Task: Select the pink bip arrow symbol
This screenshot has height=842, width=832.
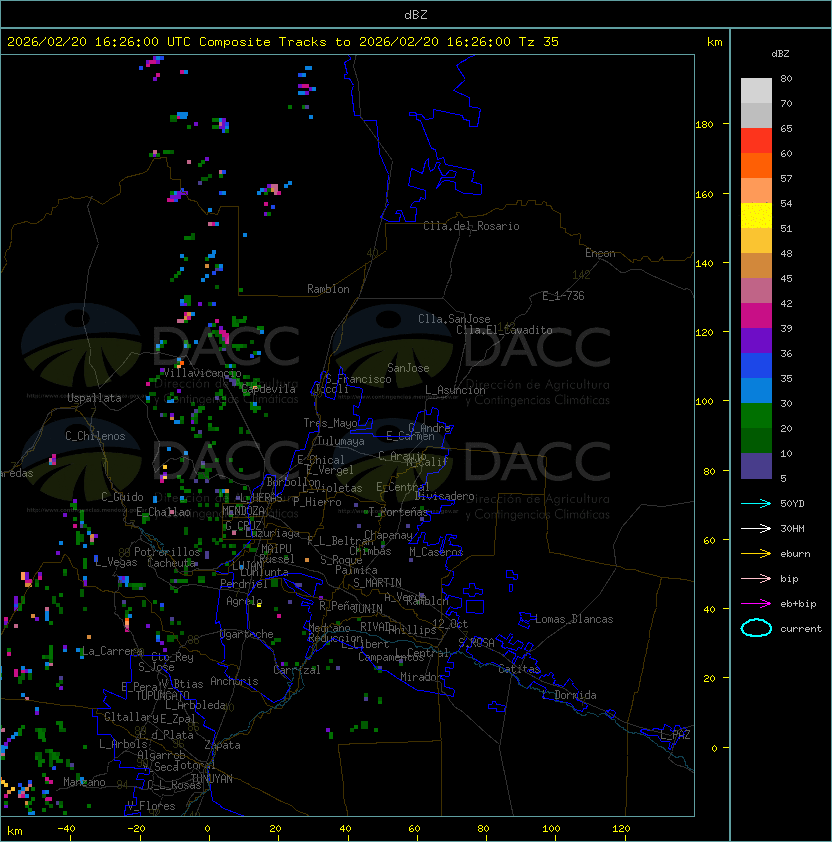Action: pos(756,578)
